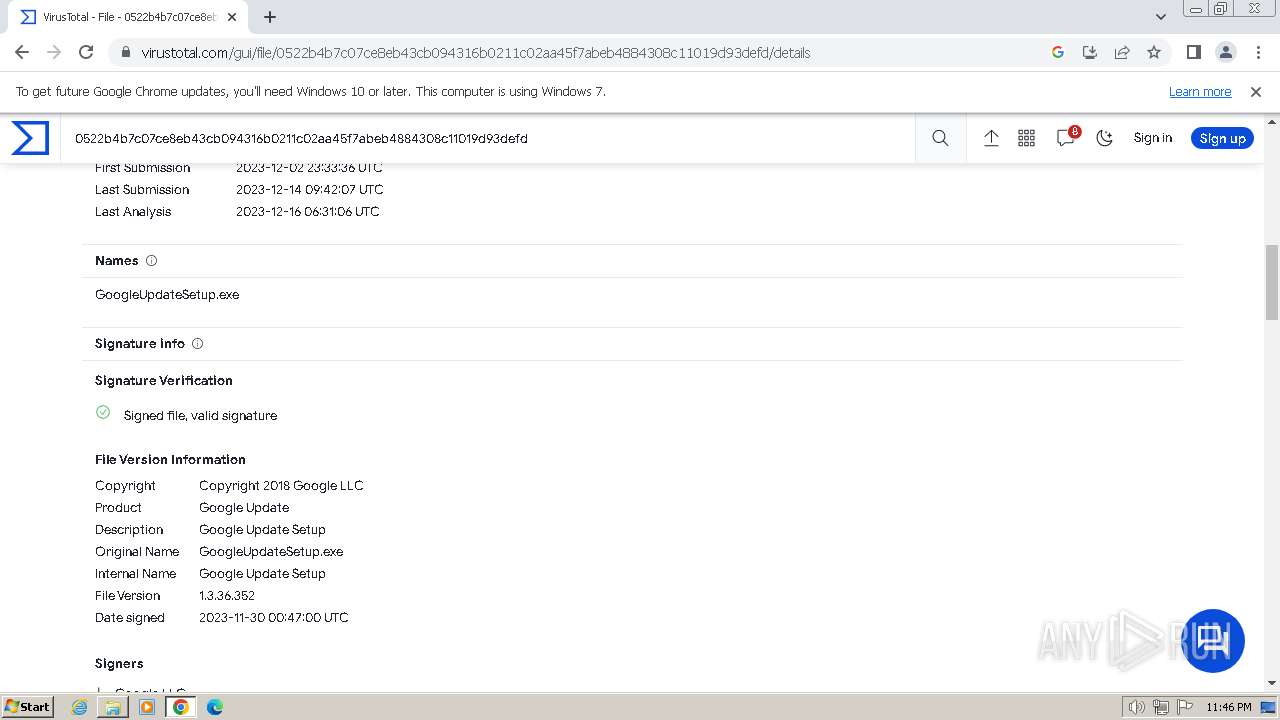Click the install app icon in address bar
Image resolution: width=1280 pixels, height=720 pixels.
tap(1090, 52)
